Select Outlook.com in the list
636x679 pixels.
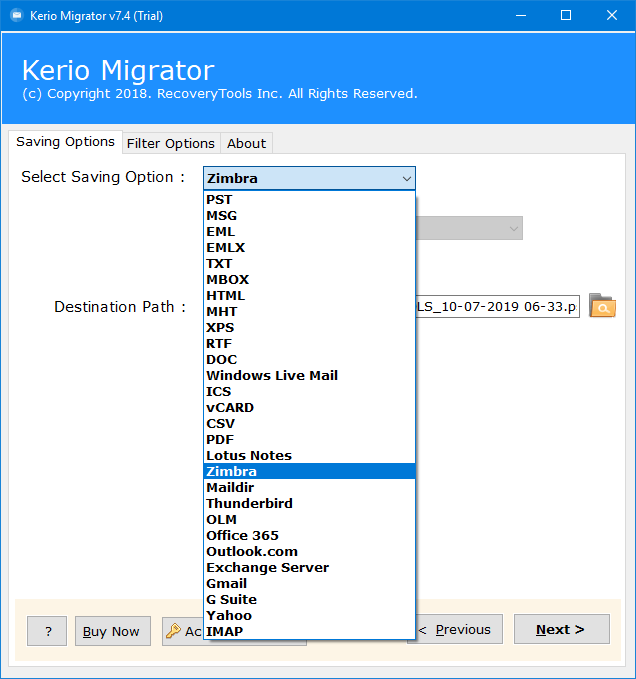[x=309, y=552]
